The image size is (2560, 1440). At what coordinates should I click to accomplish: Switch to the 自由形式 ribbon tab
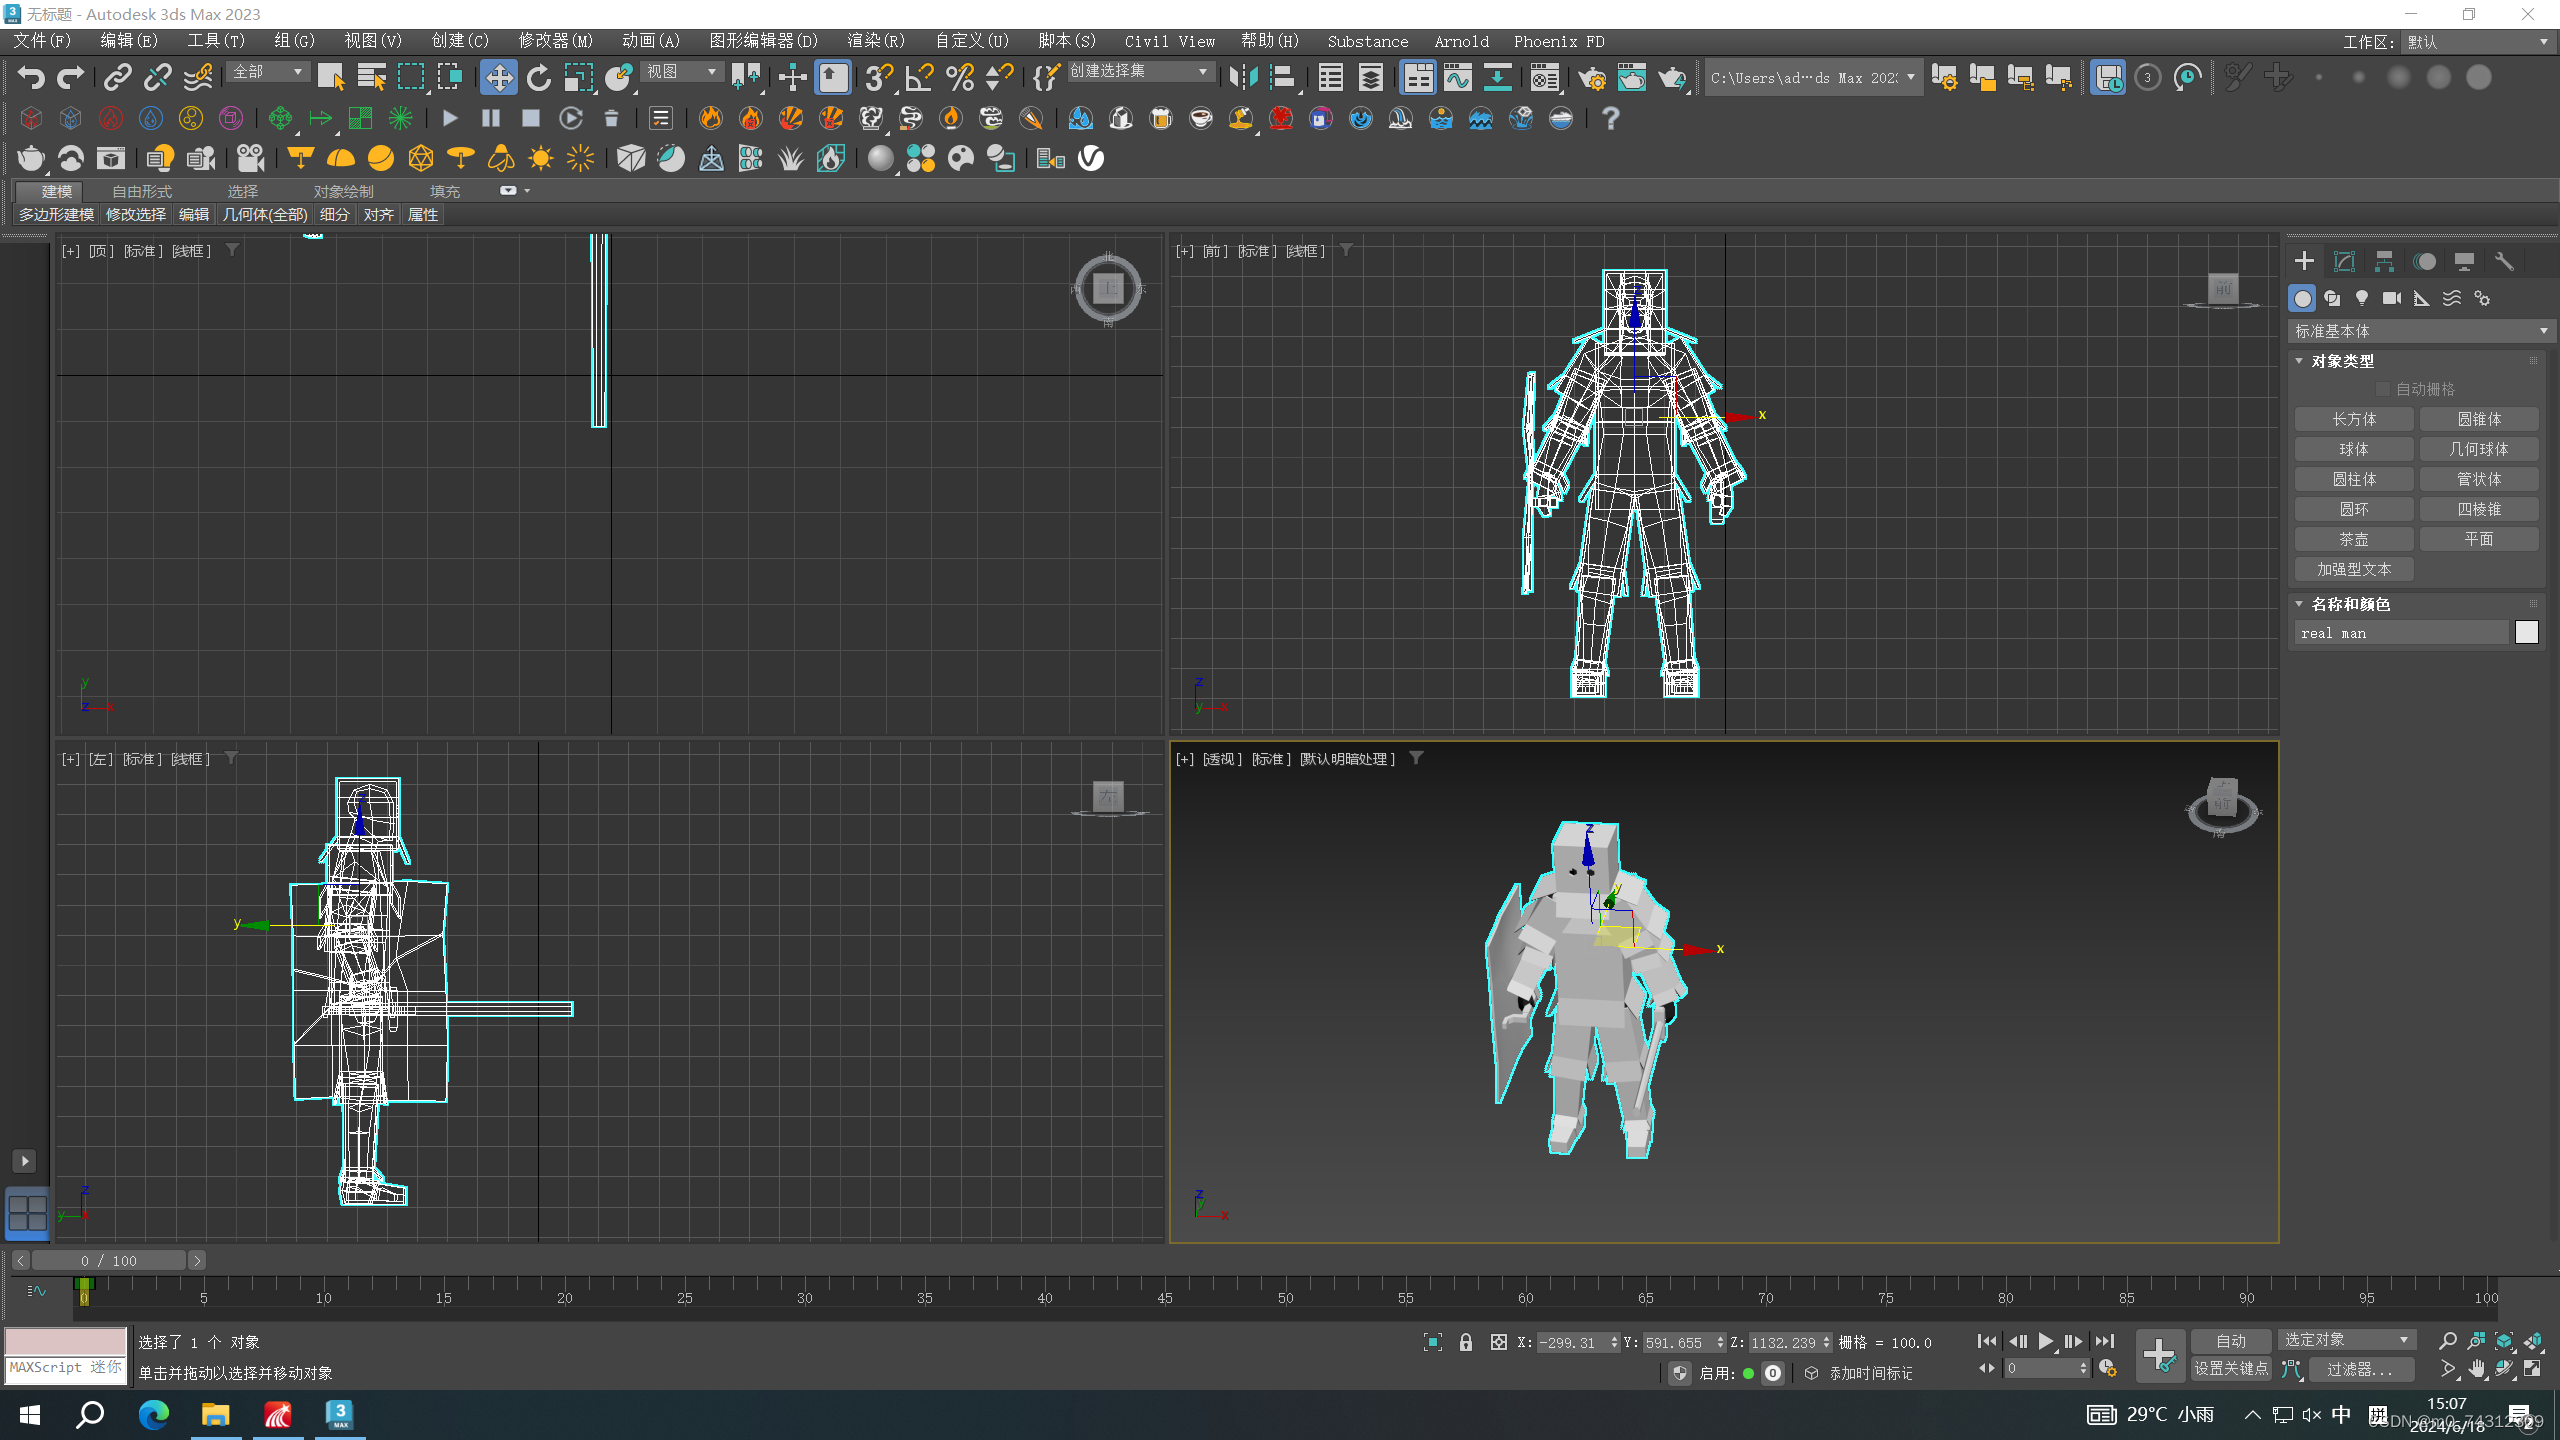pos(142,191)
